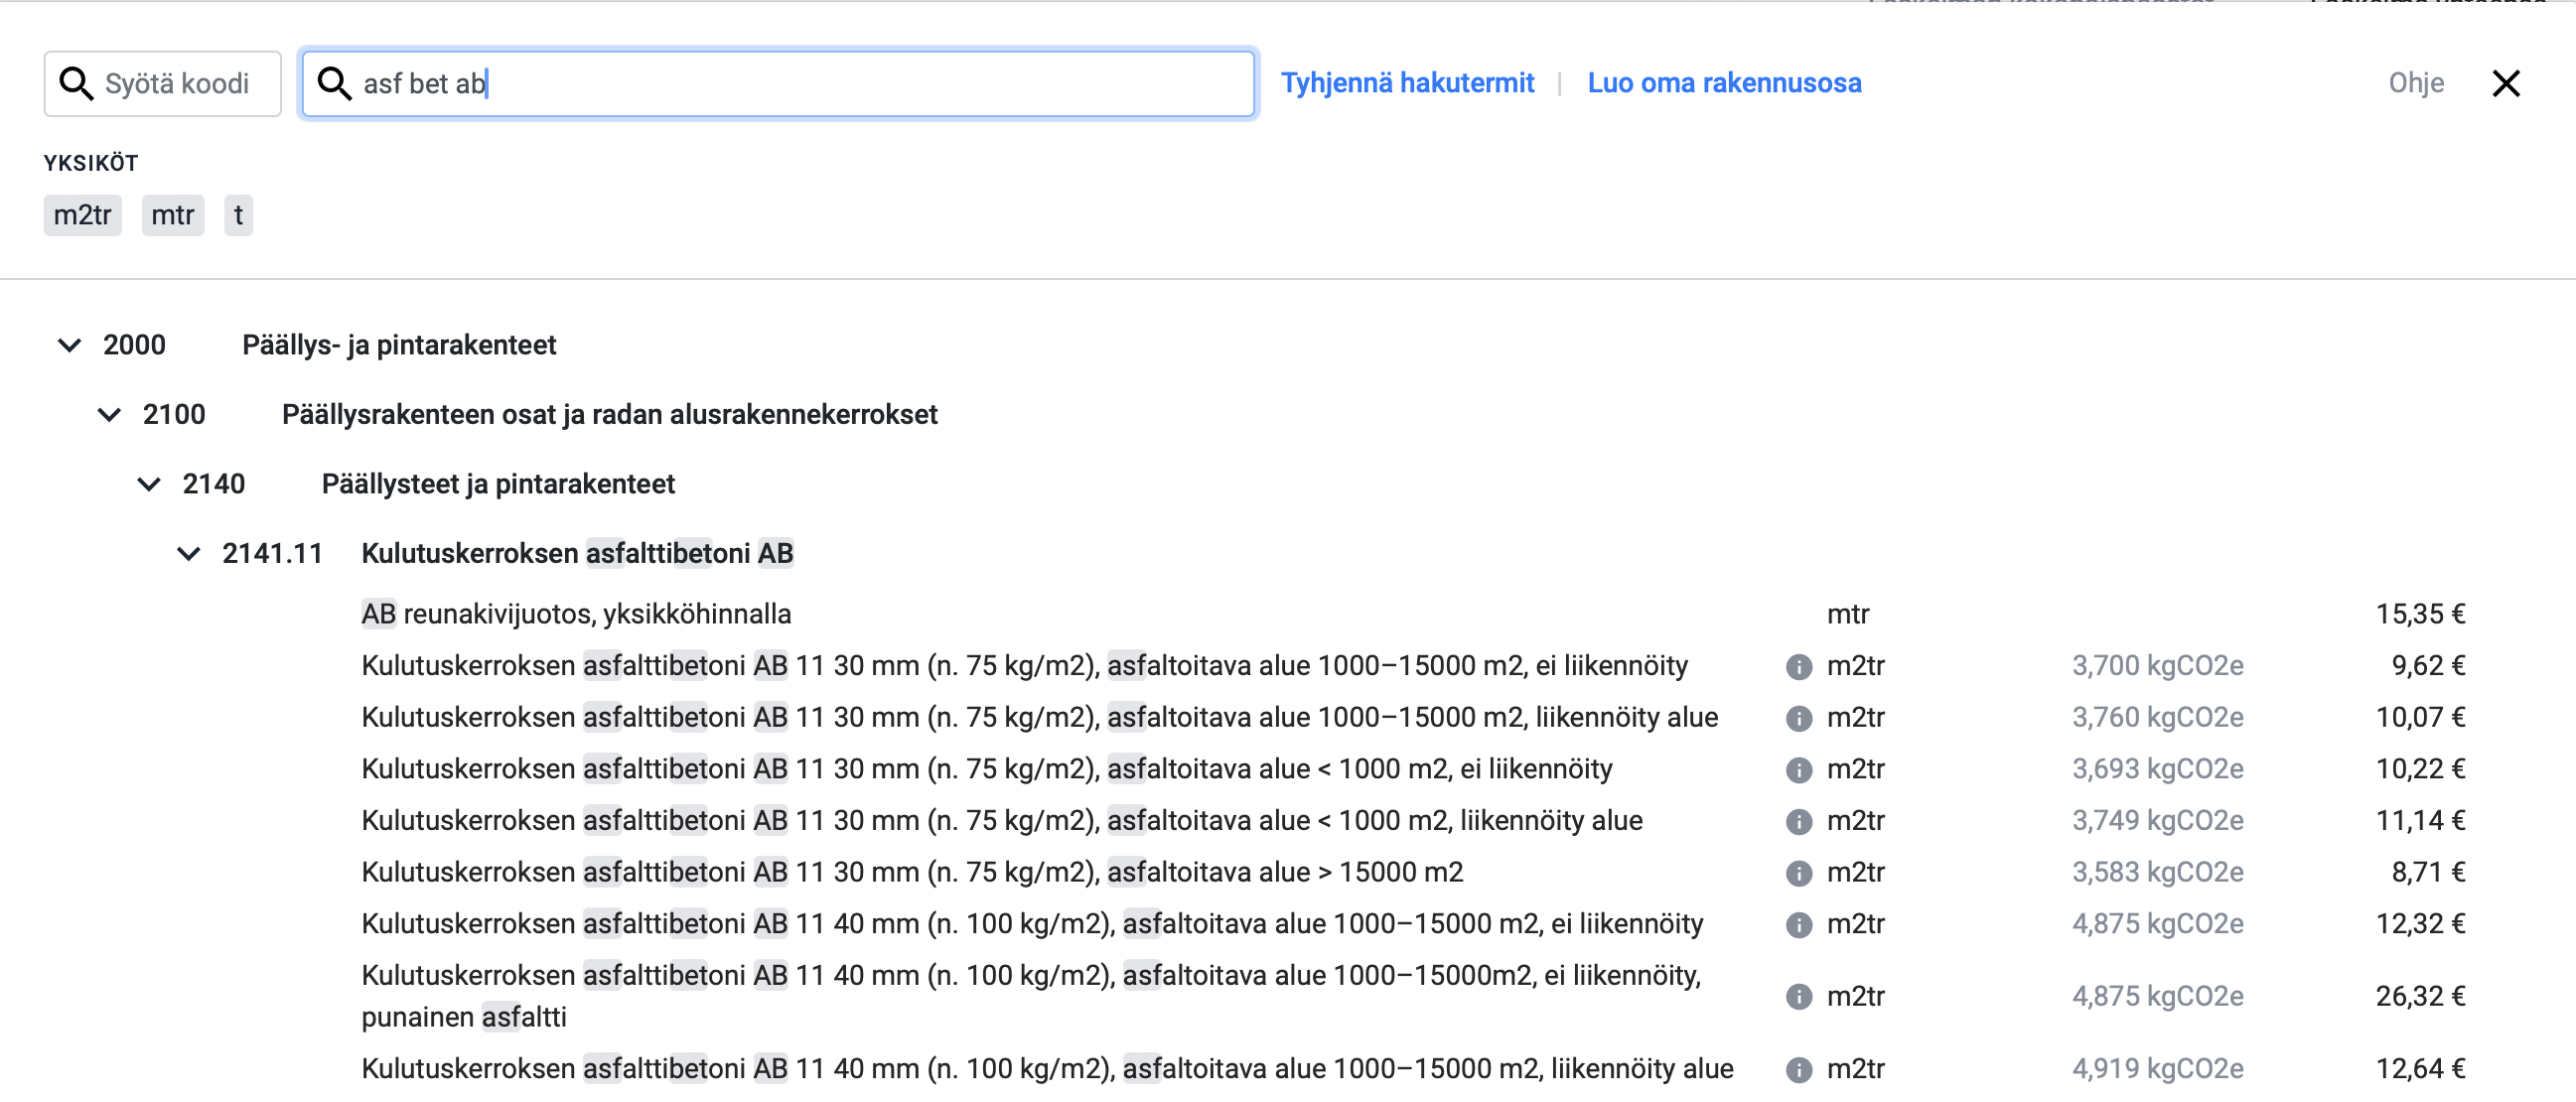Filter by t unit chip
The image size is (2576, 1102).
(x=238, y=215)
